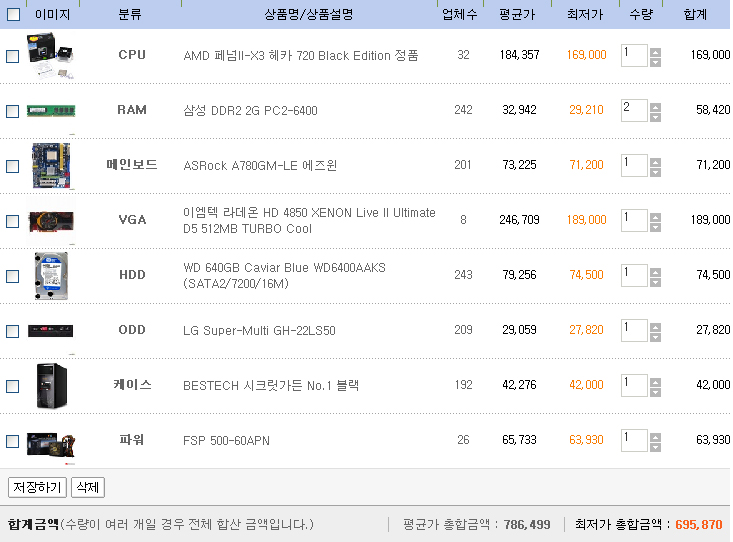Decrease 파워 quantity with down arrow
Screen dimensions: 733x542
[x=655, y=447]
